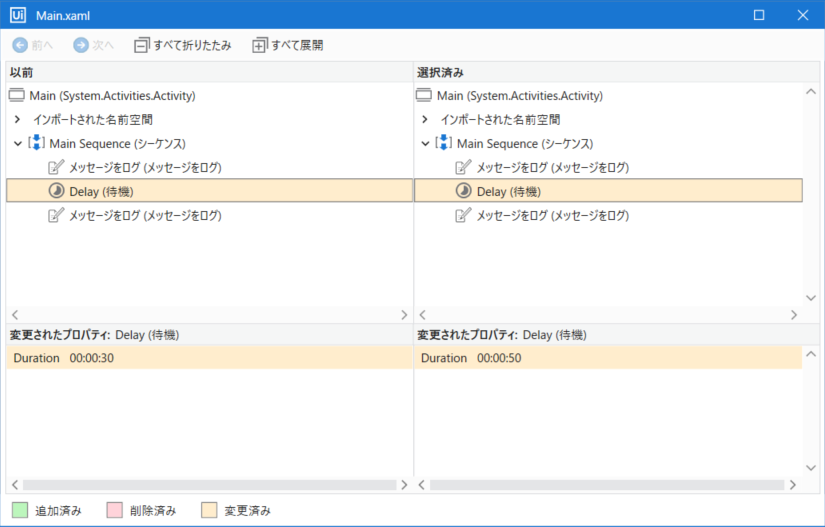Viewport: 825px width, 527px height.
Task: Click the UiPath logo in title bar
Action: tap(18, 15)
